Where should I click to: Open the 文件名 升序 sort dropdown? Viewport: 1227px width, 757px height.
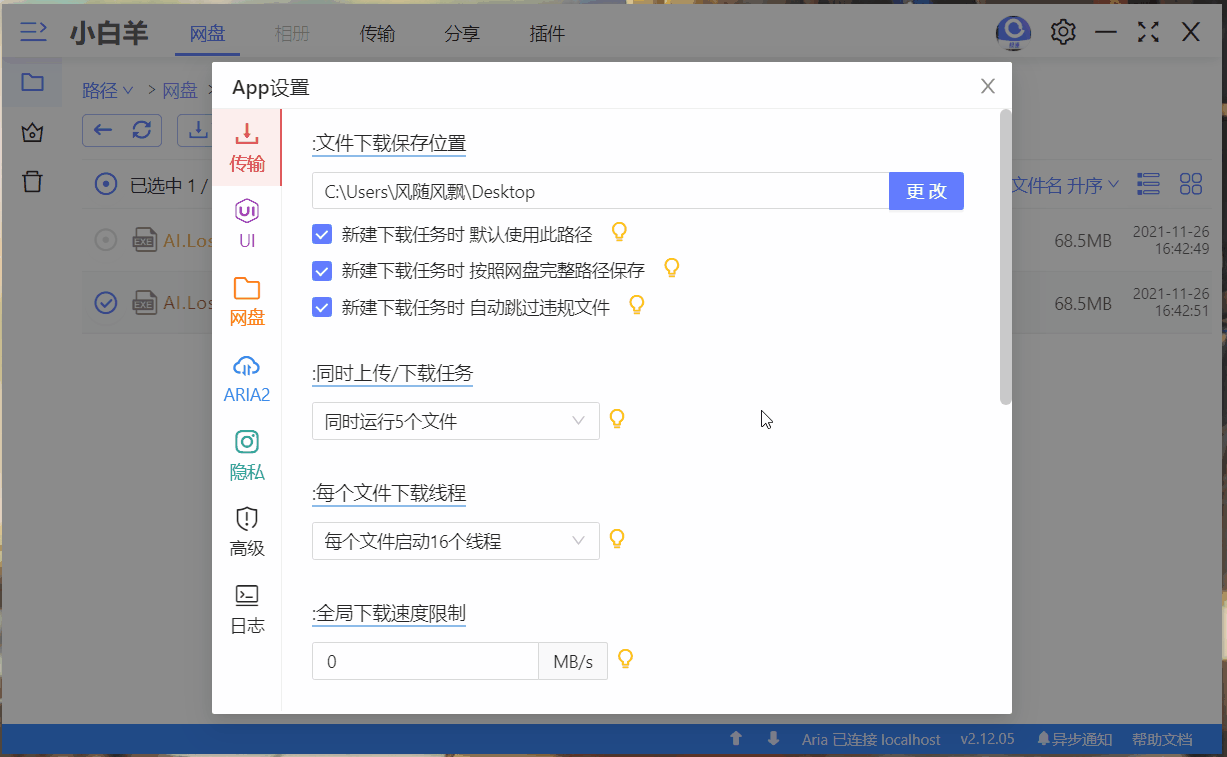pos(1066,185)
